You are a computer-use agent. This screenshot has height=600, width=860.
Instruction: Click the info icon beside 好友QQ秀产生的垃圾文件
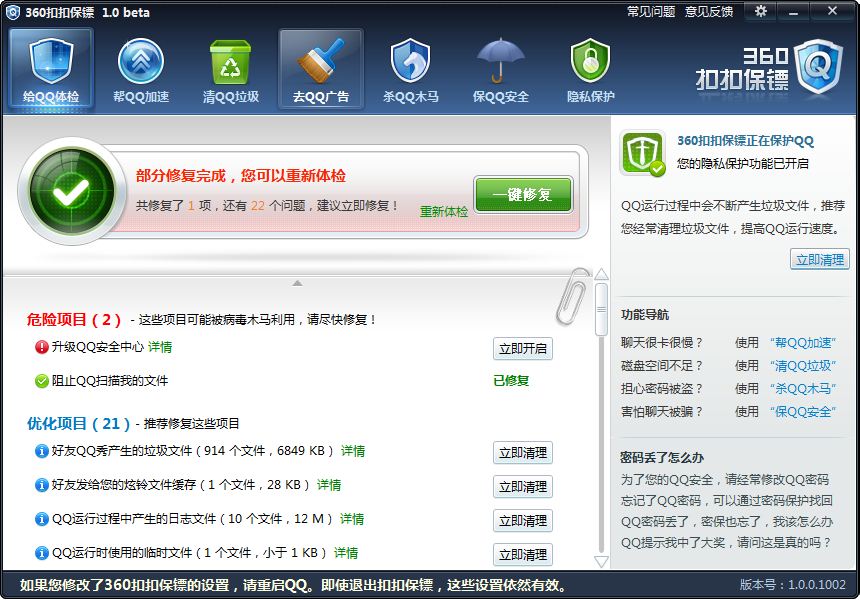point(42,451)
